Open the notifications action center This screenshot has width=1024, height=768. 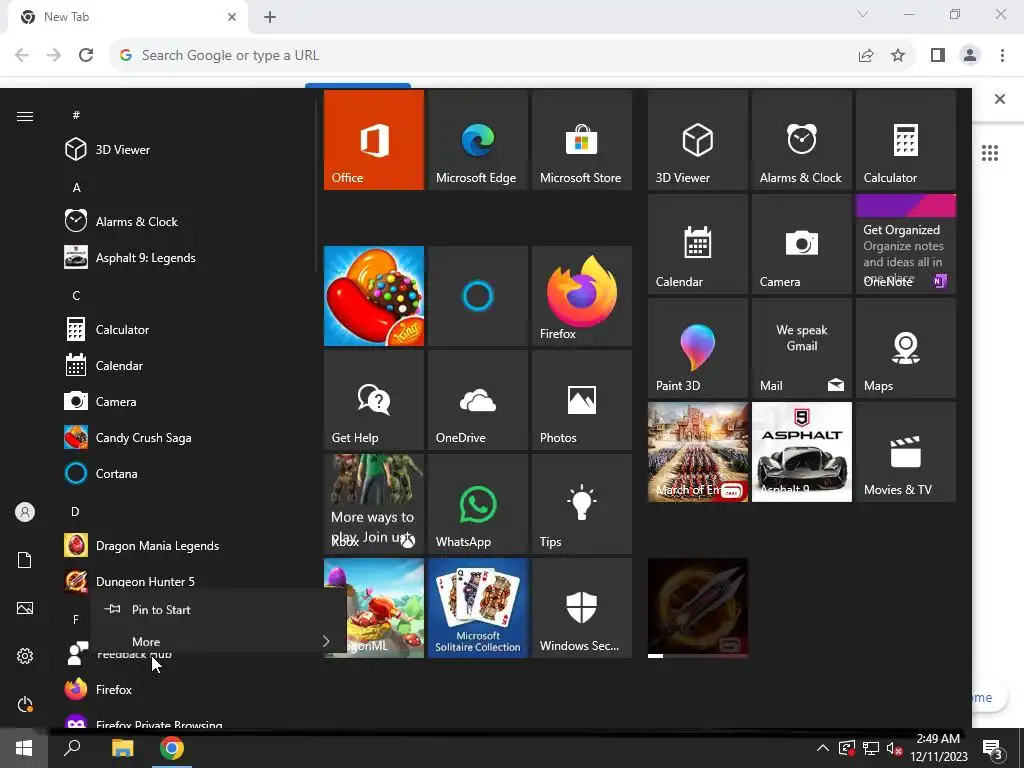click(993, 749)
